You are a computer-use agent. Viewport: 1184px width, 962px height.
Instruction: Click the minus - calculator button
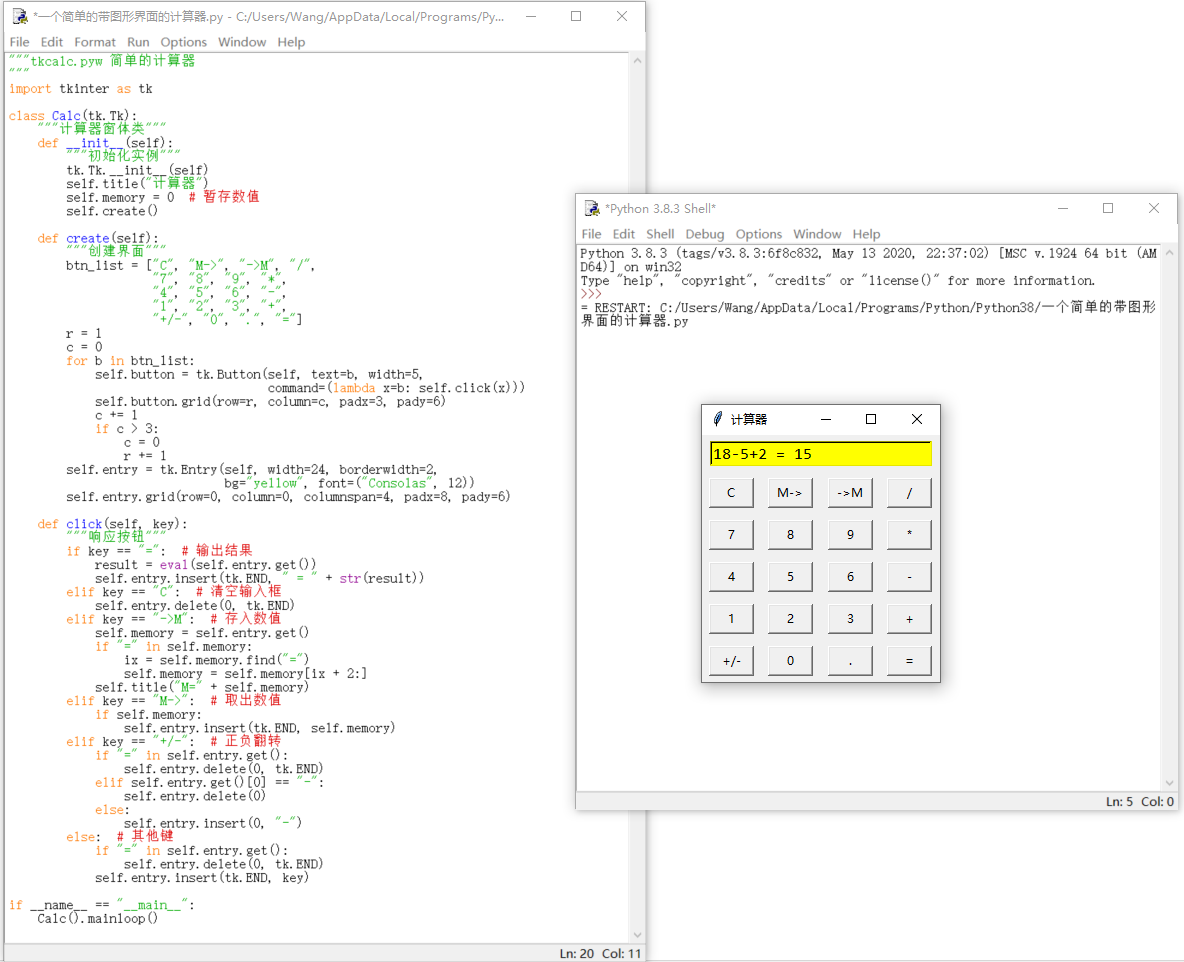tap(909, 576)
